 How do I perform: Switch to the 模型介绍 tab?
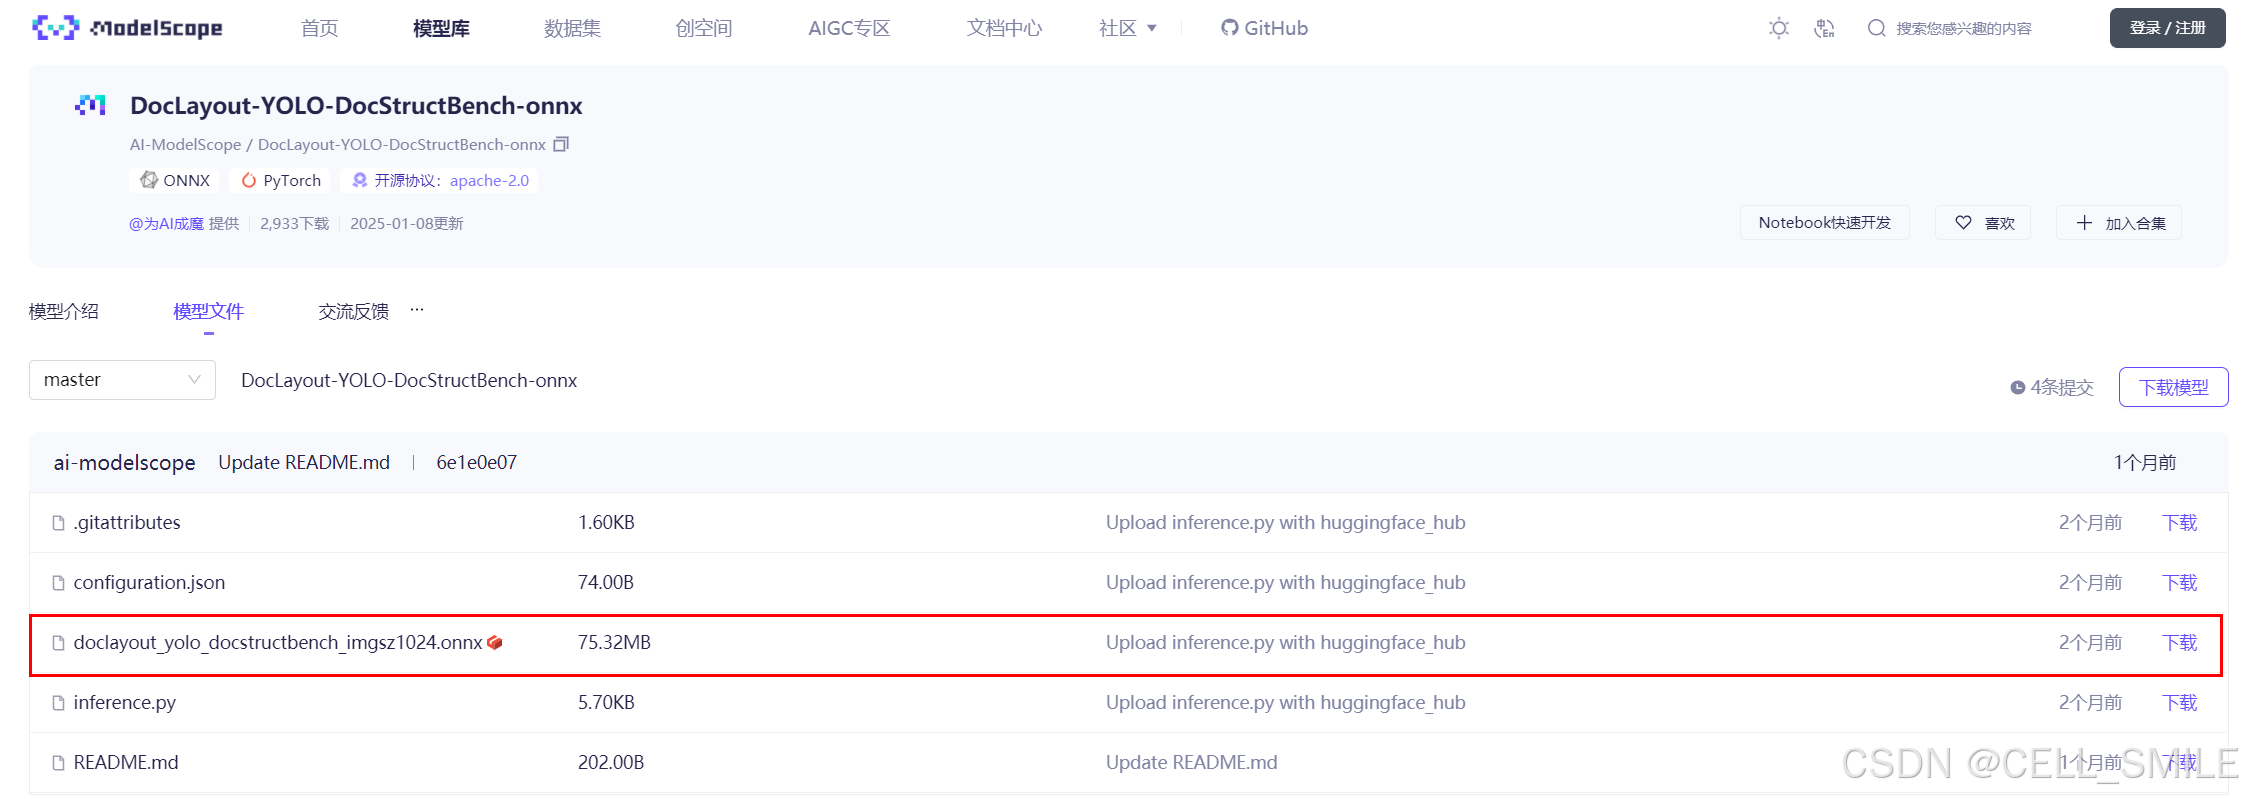(64, 311)
